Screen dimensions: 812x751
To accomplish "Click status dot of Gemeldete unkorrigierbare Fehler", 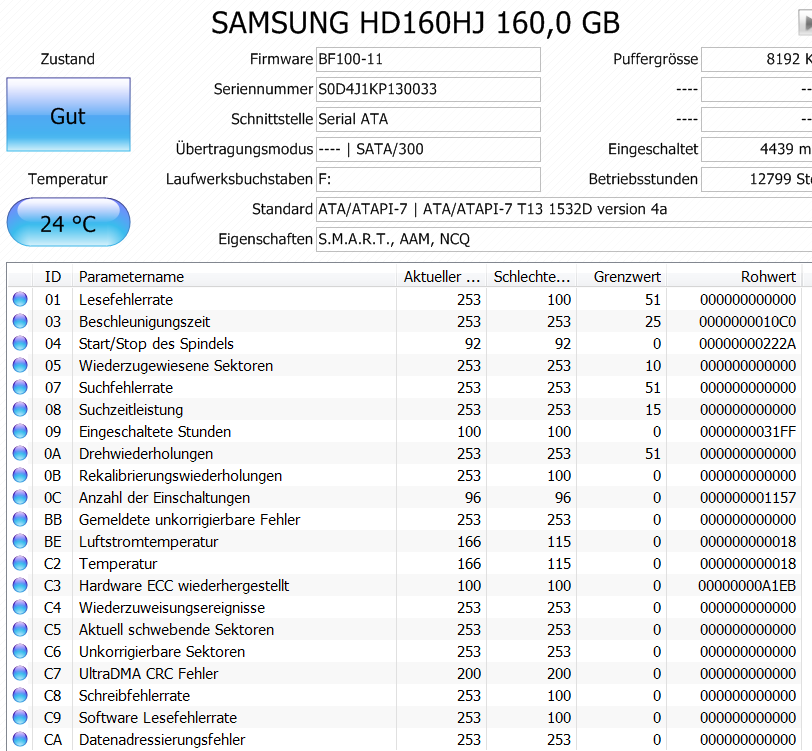I will click(20, 519).
